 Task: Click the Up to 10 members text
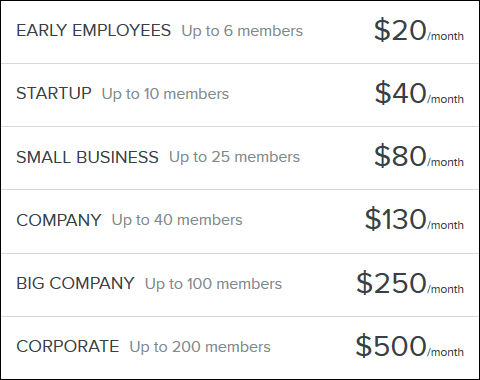[x=165, y=94]
